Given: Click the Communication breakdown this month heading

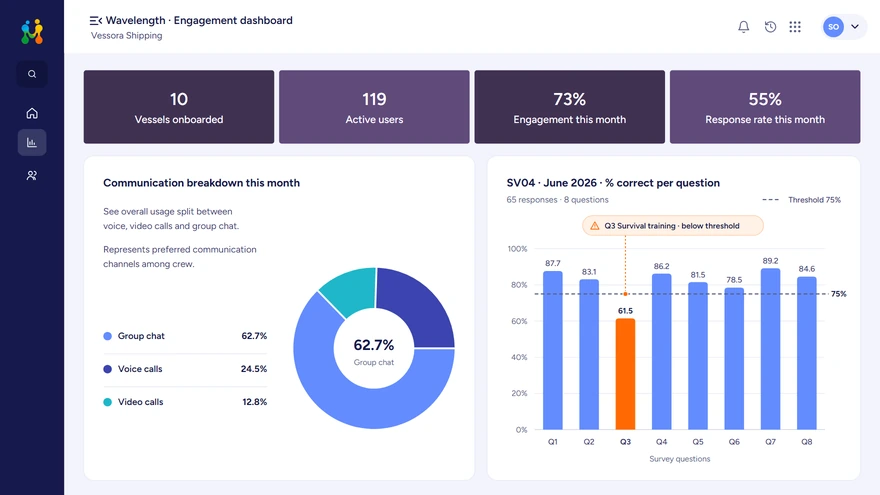Looking at the screenshot, I should click(x=201, y=183).
